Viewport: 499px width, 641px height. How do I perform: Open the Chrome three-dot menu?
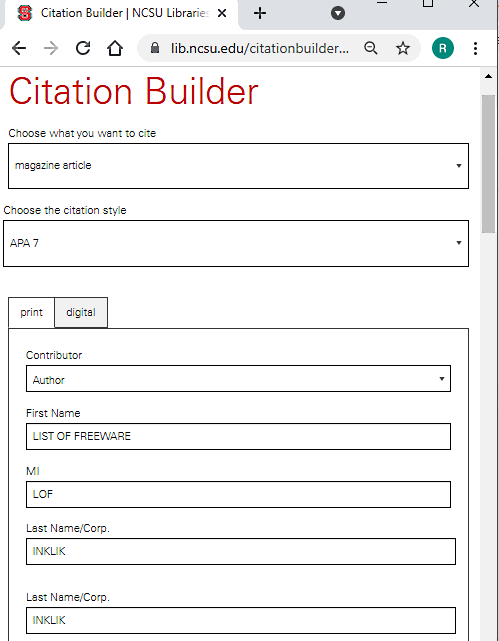475,48
